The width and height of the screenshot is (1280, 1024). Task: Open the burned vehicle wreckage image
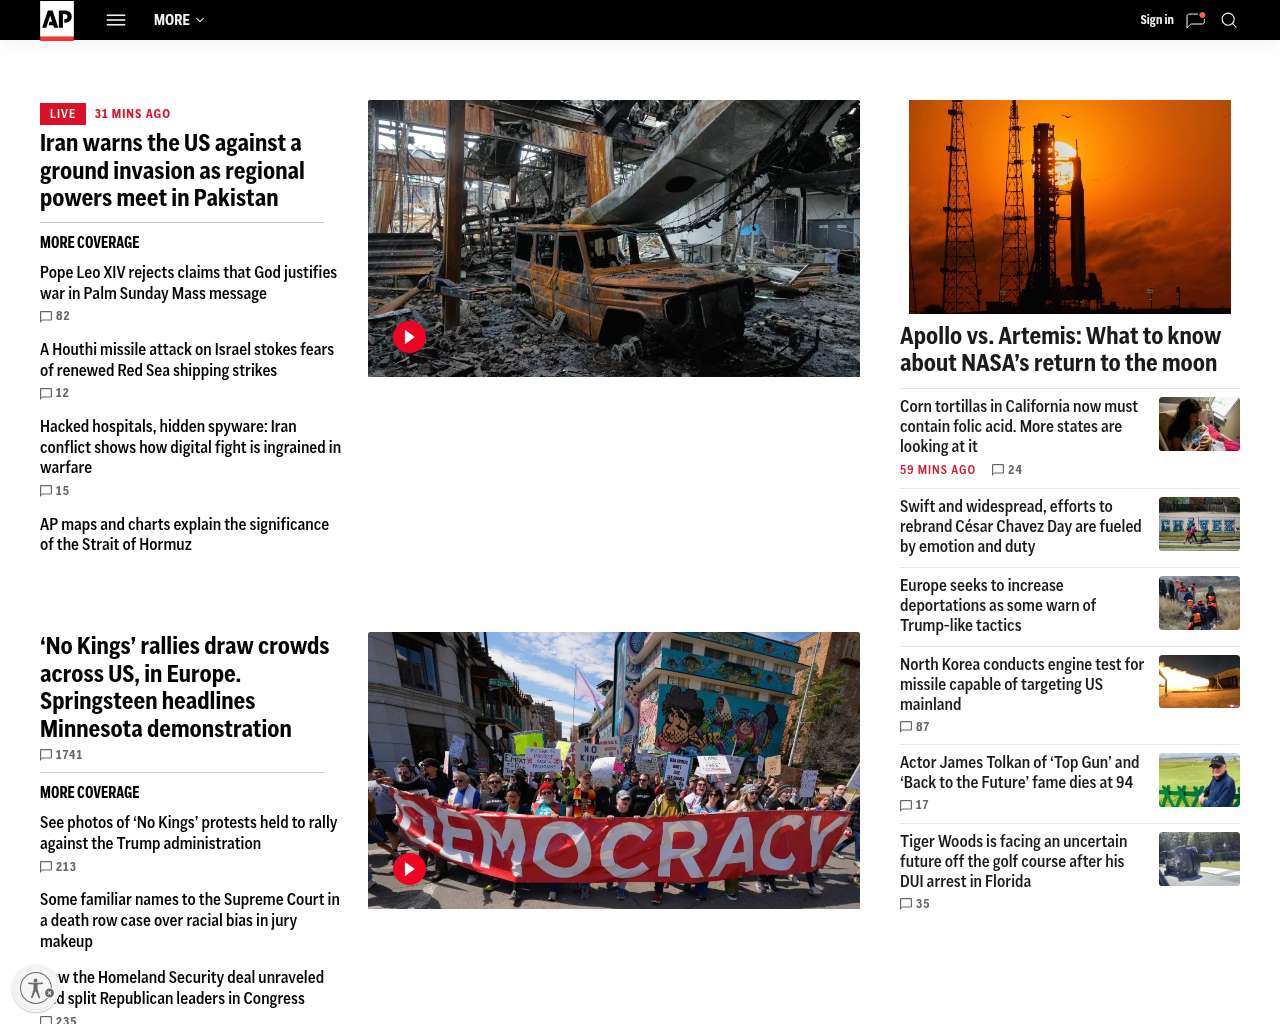coord(614,238)
